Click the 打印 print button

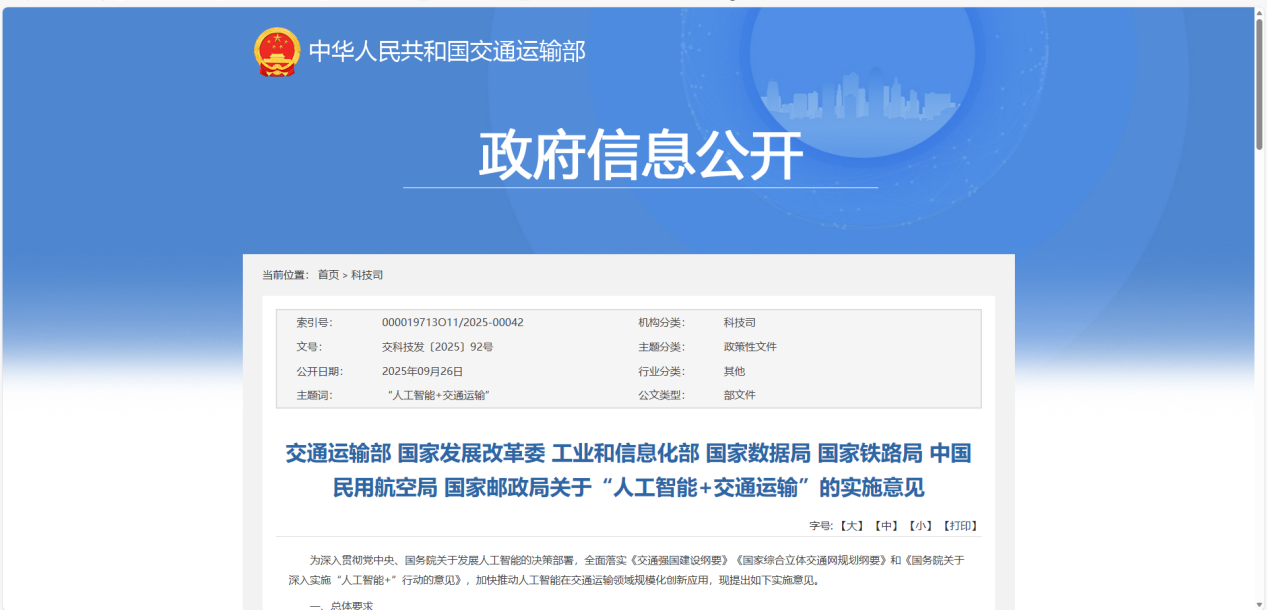(960, 525)
